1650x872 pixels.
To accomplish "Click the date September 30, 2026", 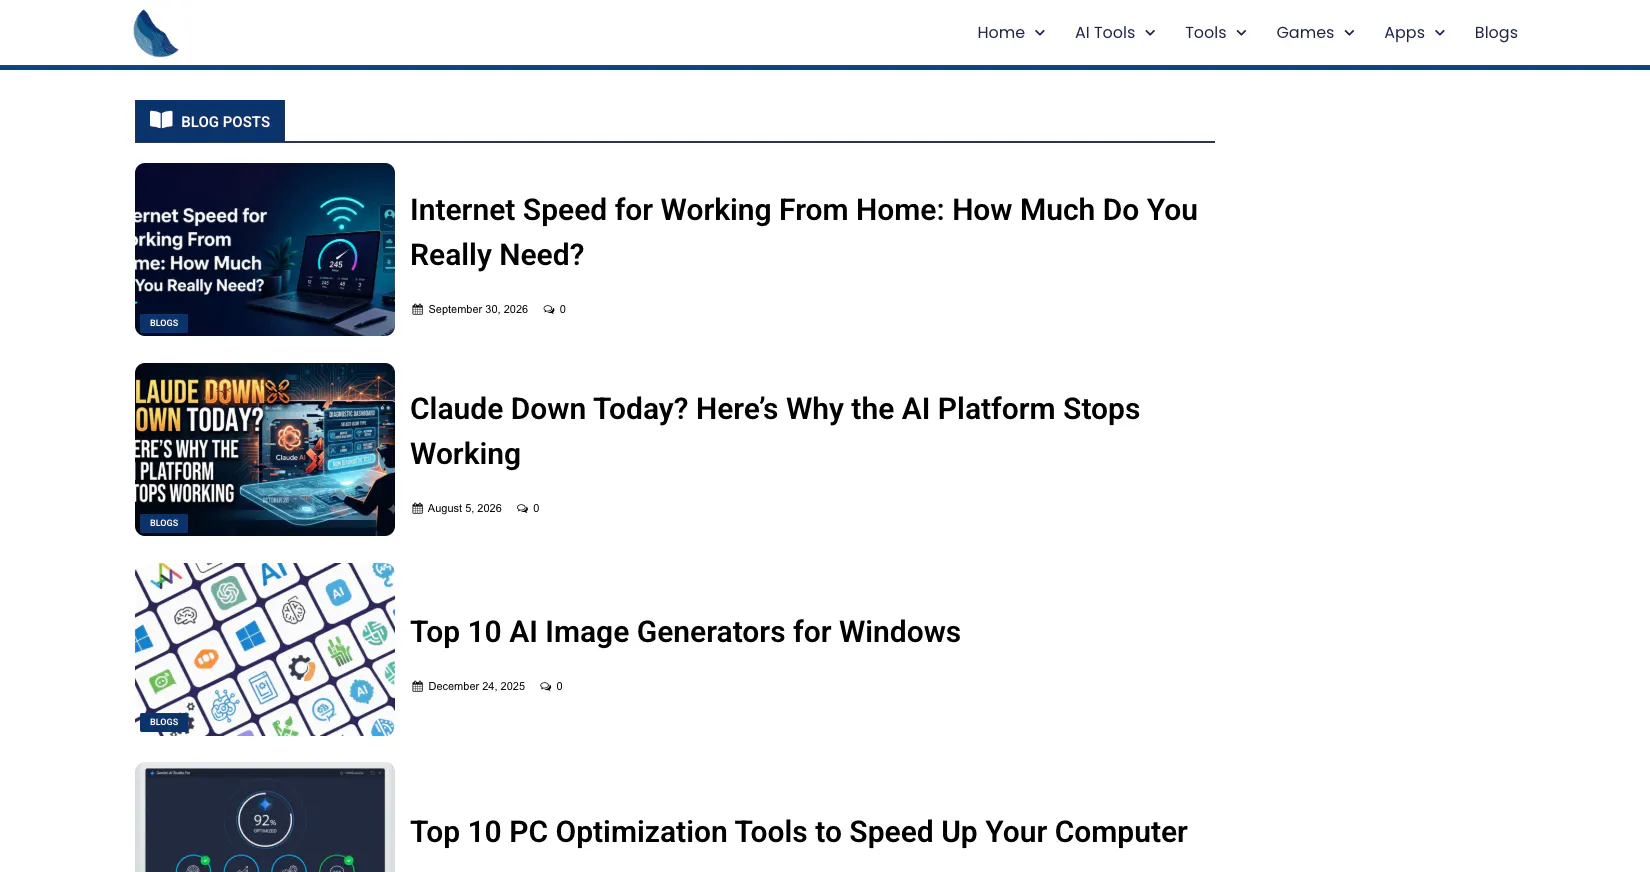I will (478, 310).
